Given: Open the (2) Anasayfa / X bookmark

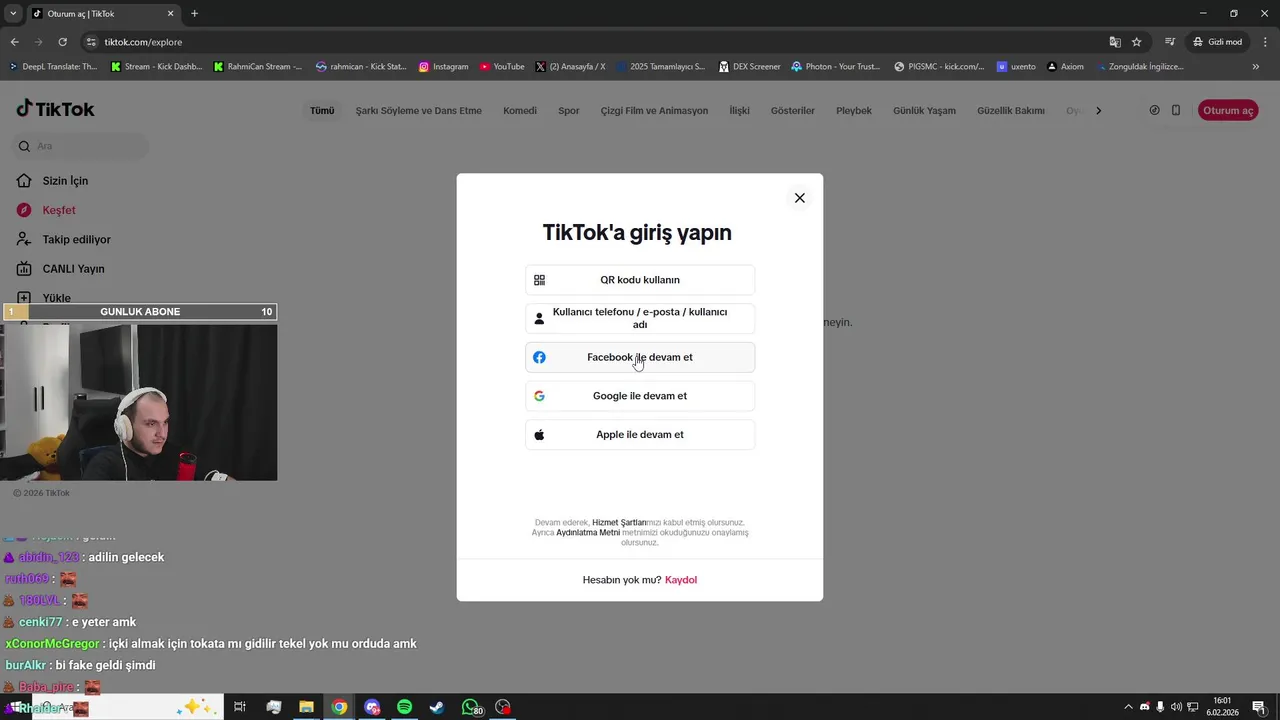Looking at the screenshot, I should tap(570, 66).
